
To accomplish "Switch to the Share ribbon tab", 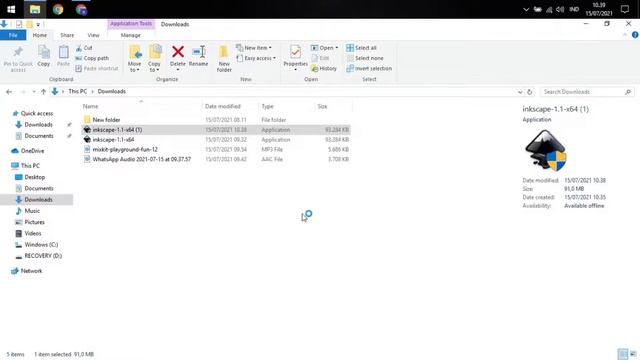I will pos(67,35).
